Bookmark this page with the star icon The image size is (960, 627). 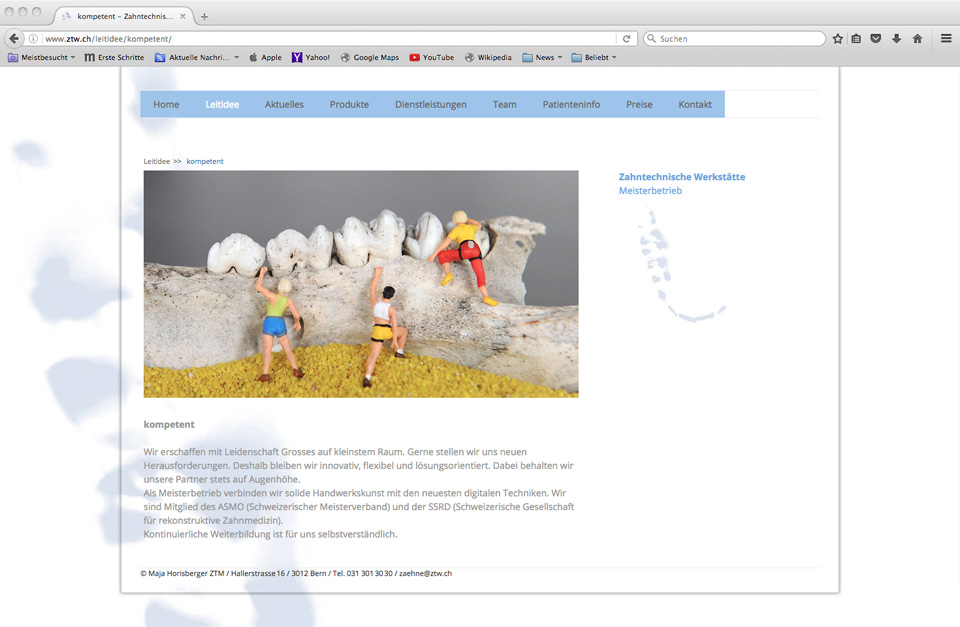point(838,39)
